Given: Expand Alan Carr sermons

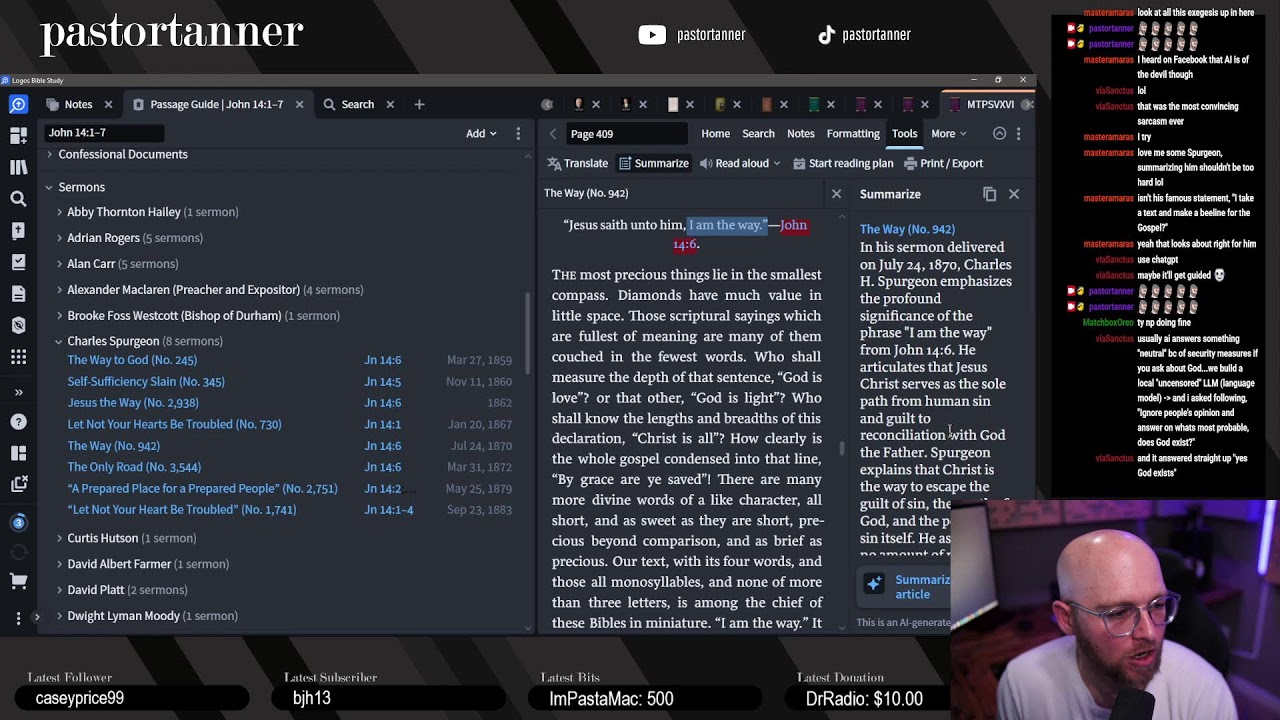Looking at the screenshot, I should pos(59,264).
